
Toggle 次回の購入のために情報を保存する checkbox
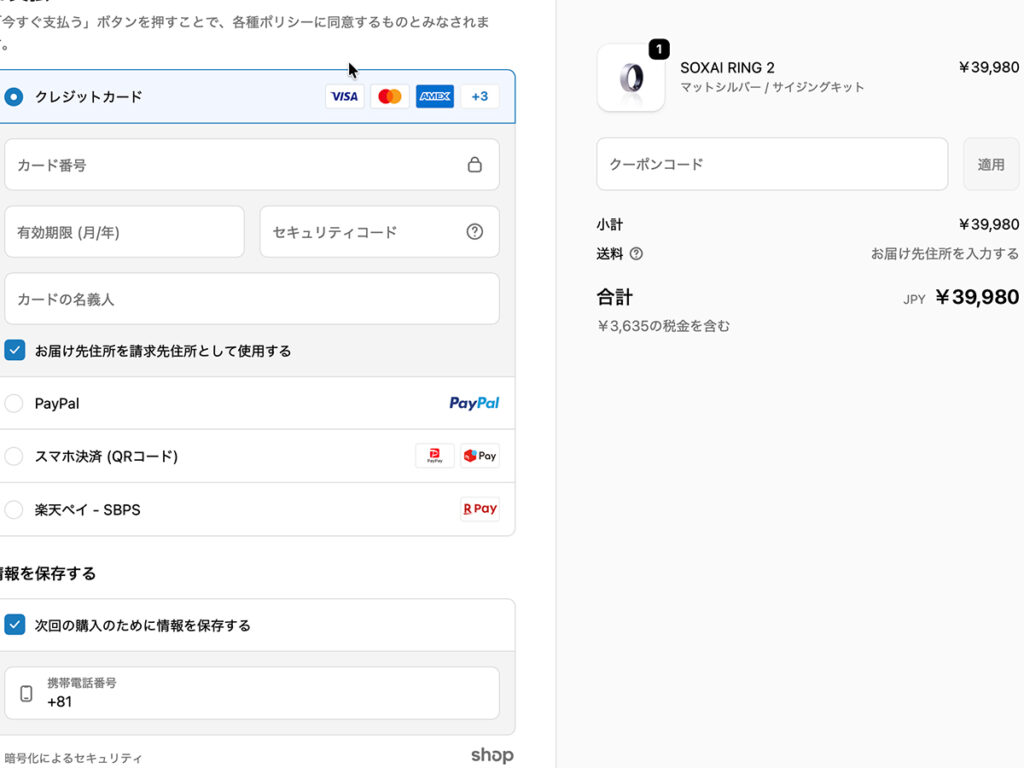(14, 625)
